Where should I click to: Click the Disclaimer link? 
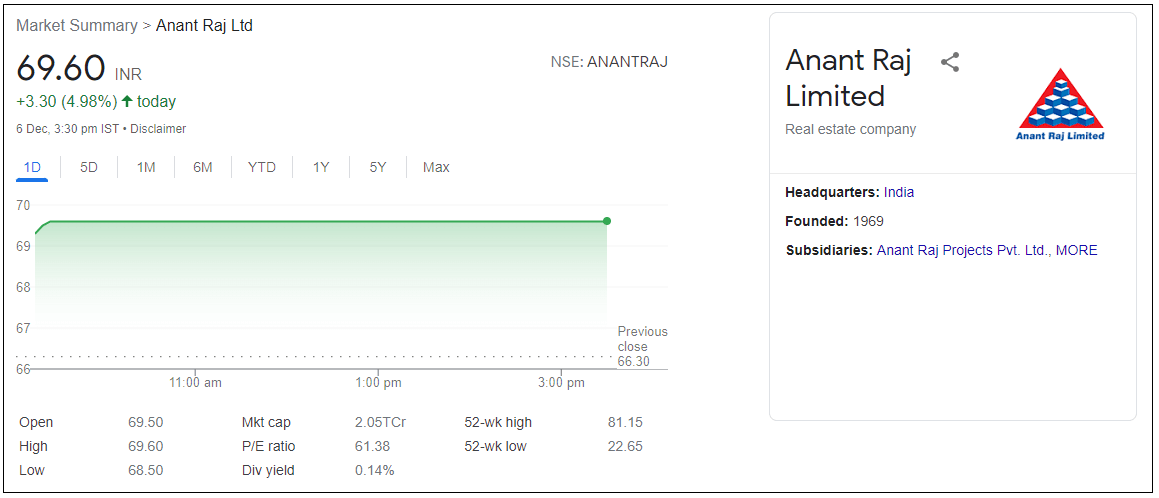click(x=158, y=129)
